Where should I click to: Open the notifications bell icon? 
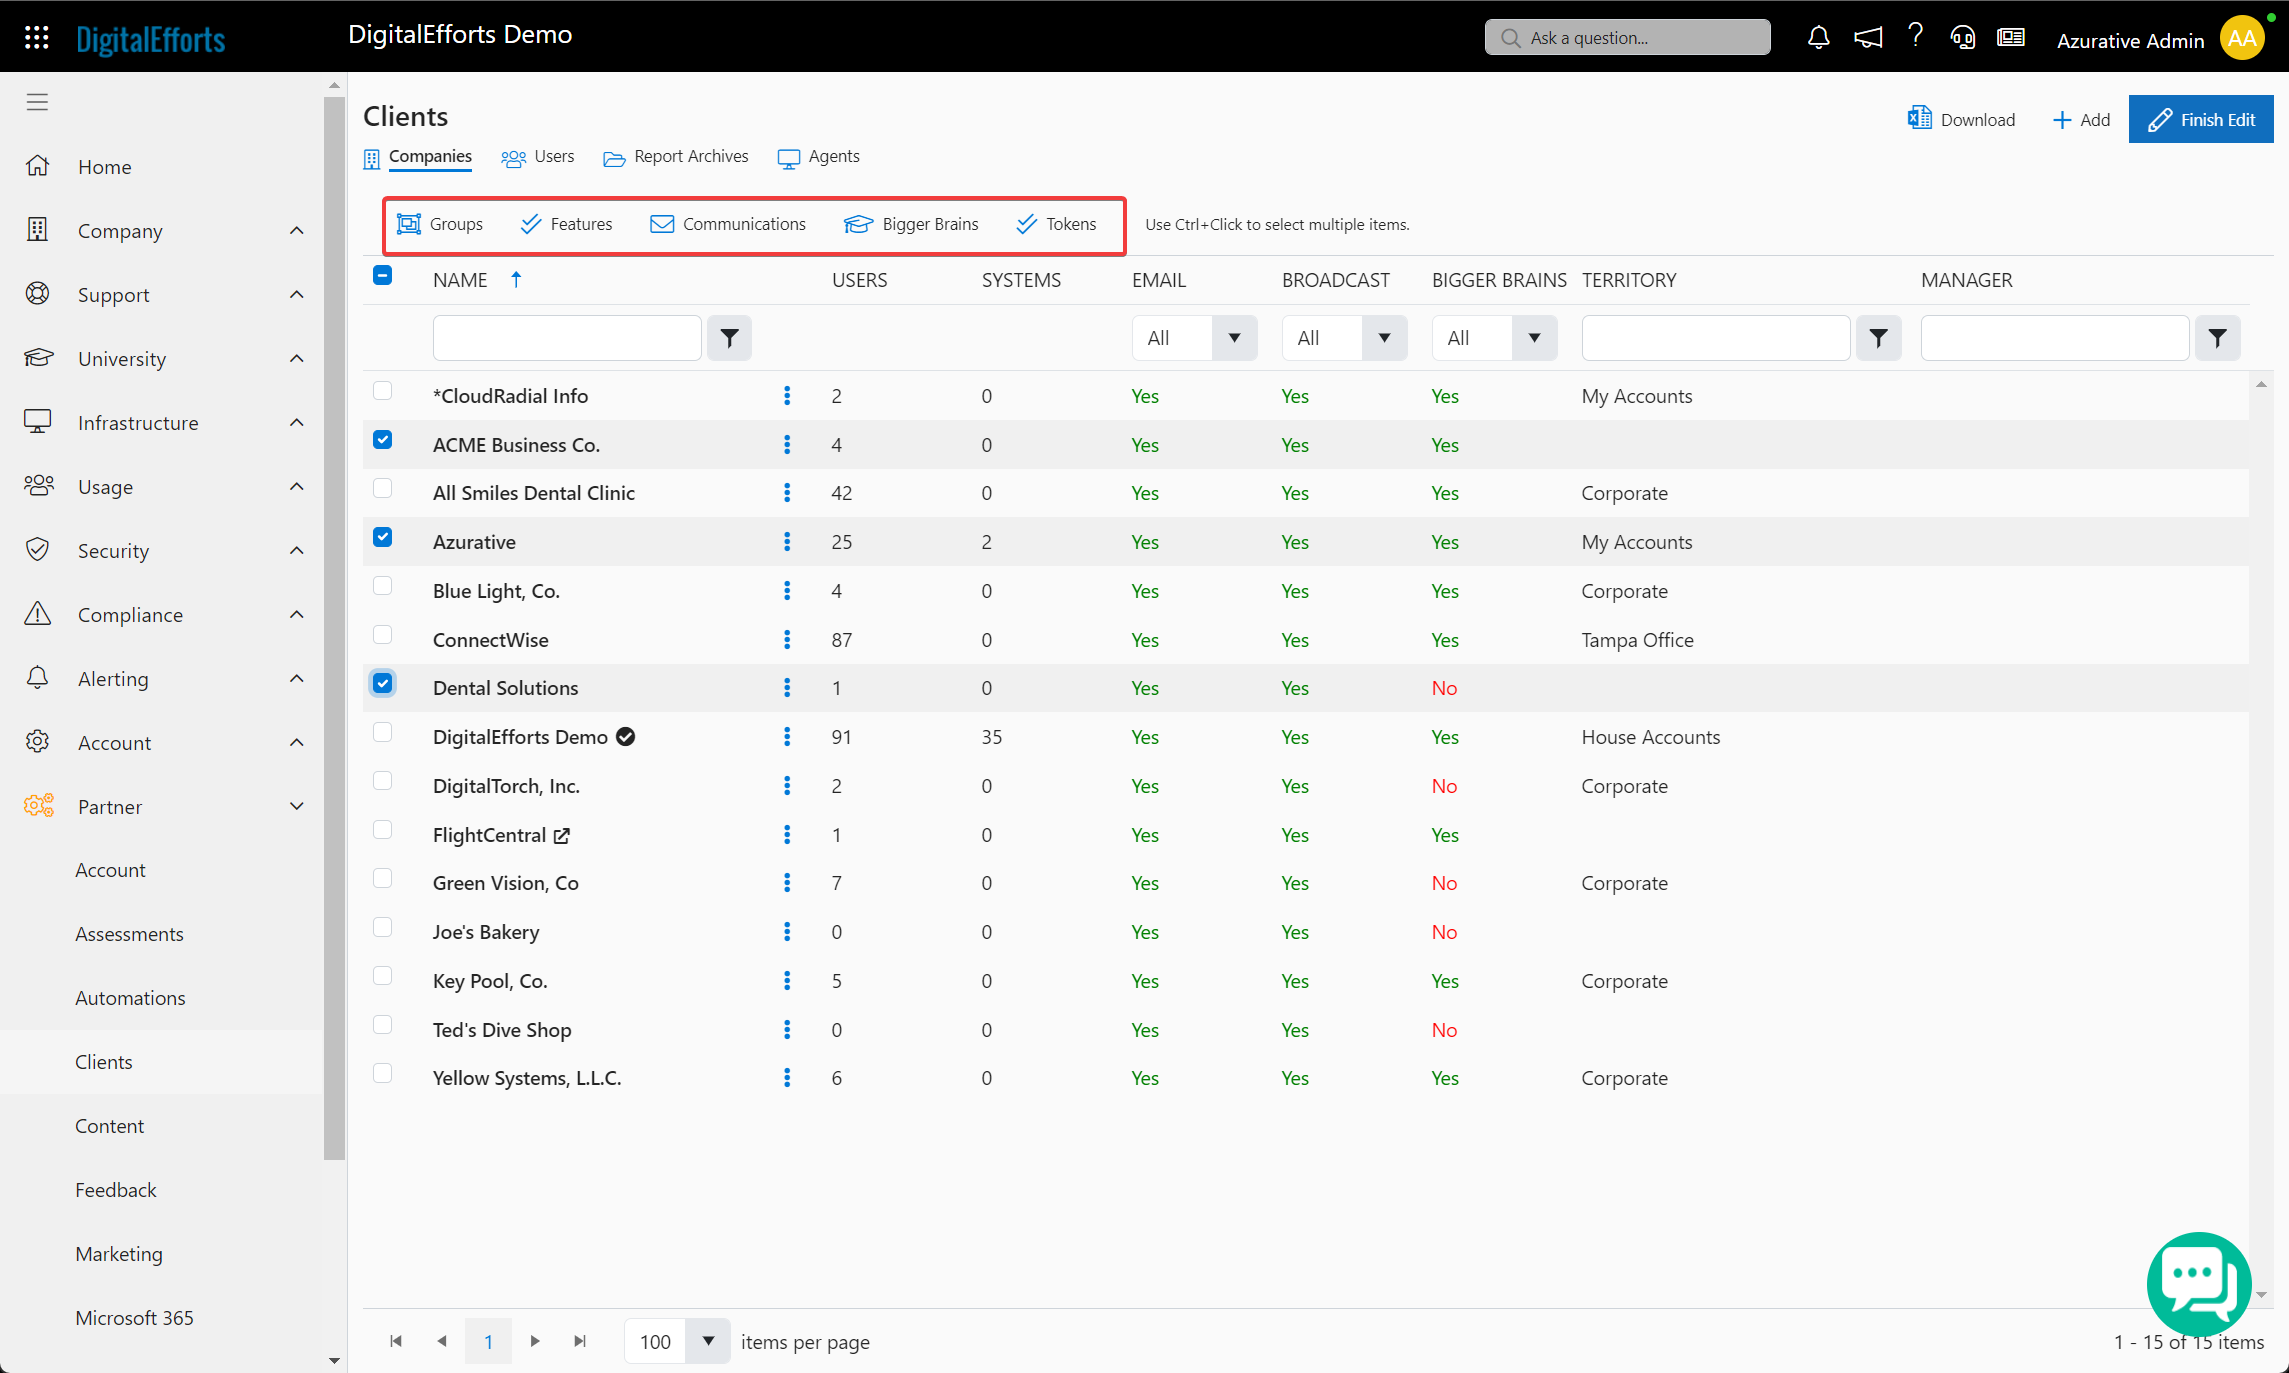click(x=1818, y=38)
